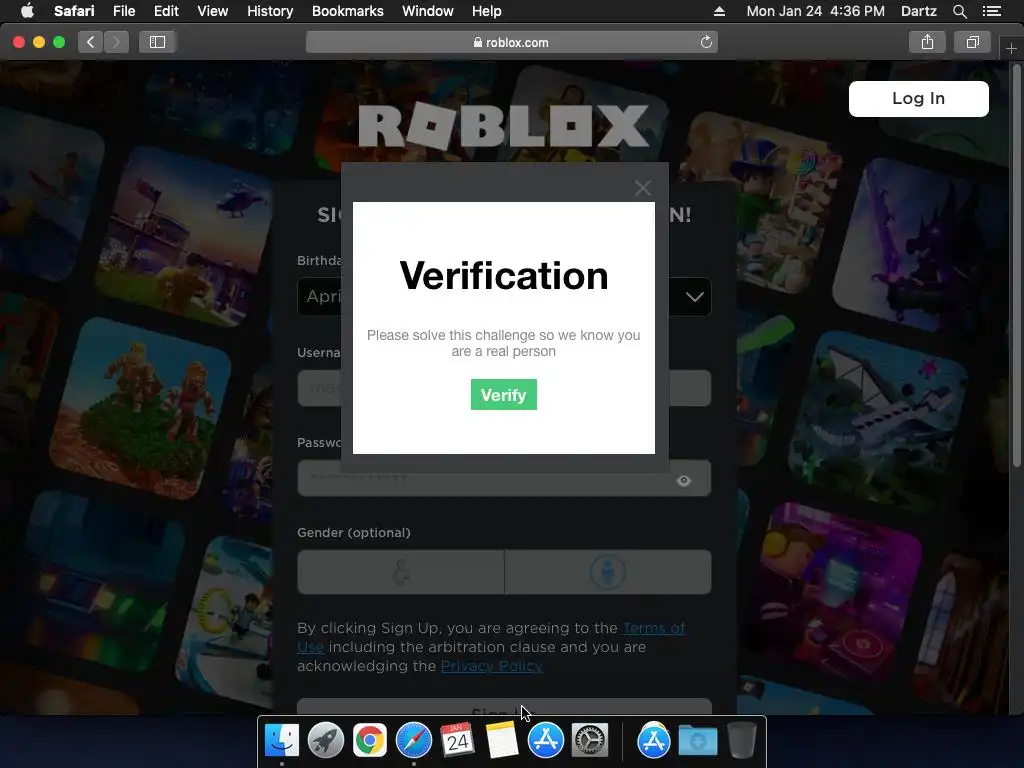
Task: Open the View menu
Action: (x=212, y=11)
